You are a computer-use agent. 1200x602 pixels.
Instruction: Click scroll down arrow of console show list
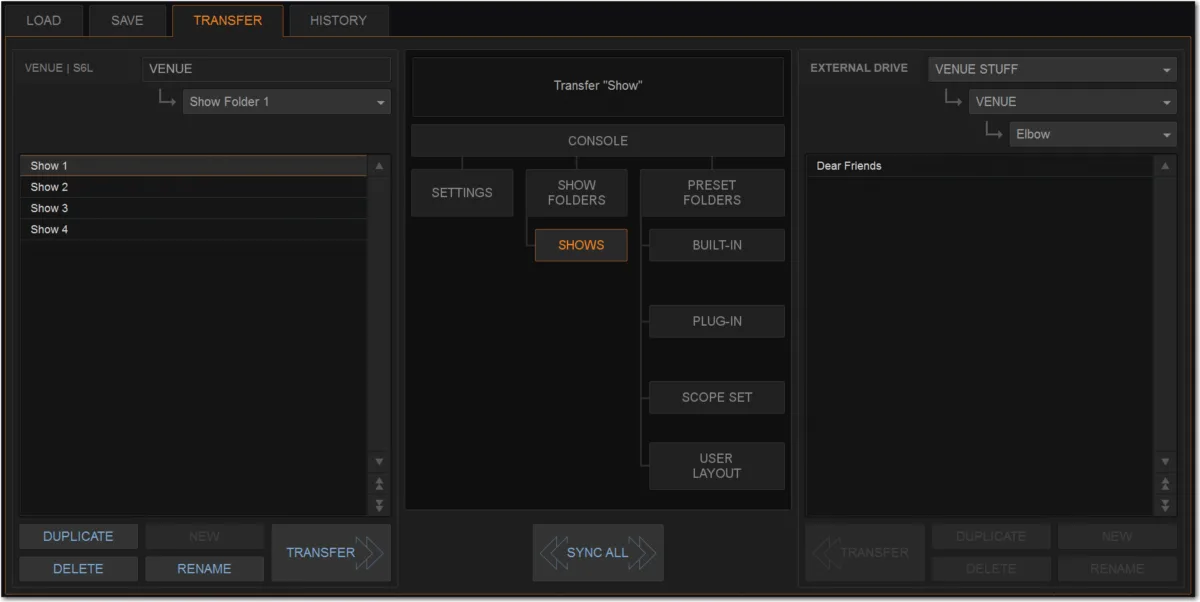(379, 462)
